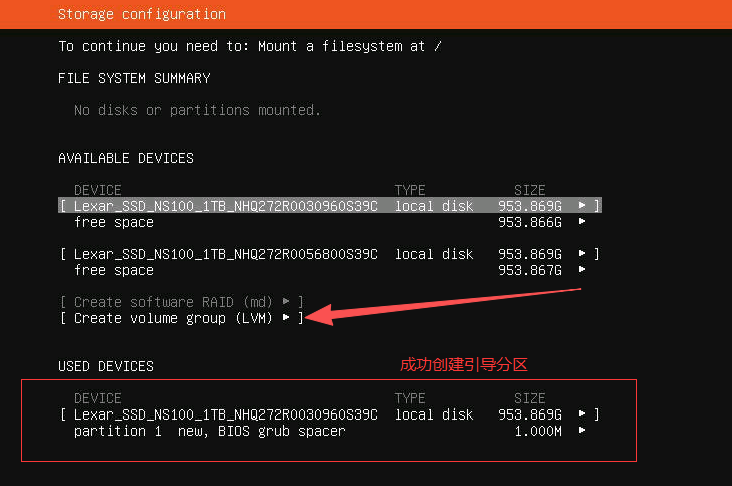
Task: Open the Lexar disk entry under Used Devices
Action: [225, 414]
